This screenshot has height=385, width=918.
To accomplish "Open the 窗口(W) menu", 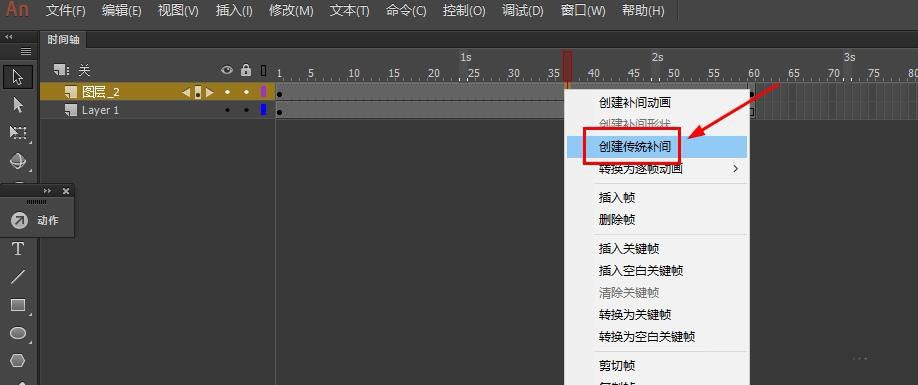I will 583,11.
